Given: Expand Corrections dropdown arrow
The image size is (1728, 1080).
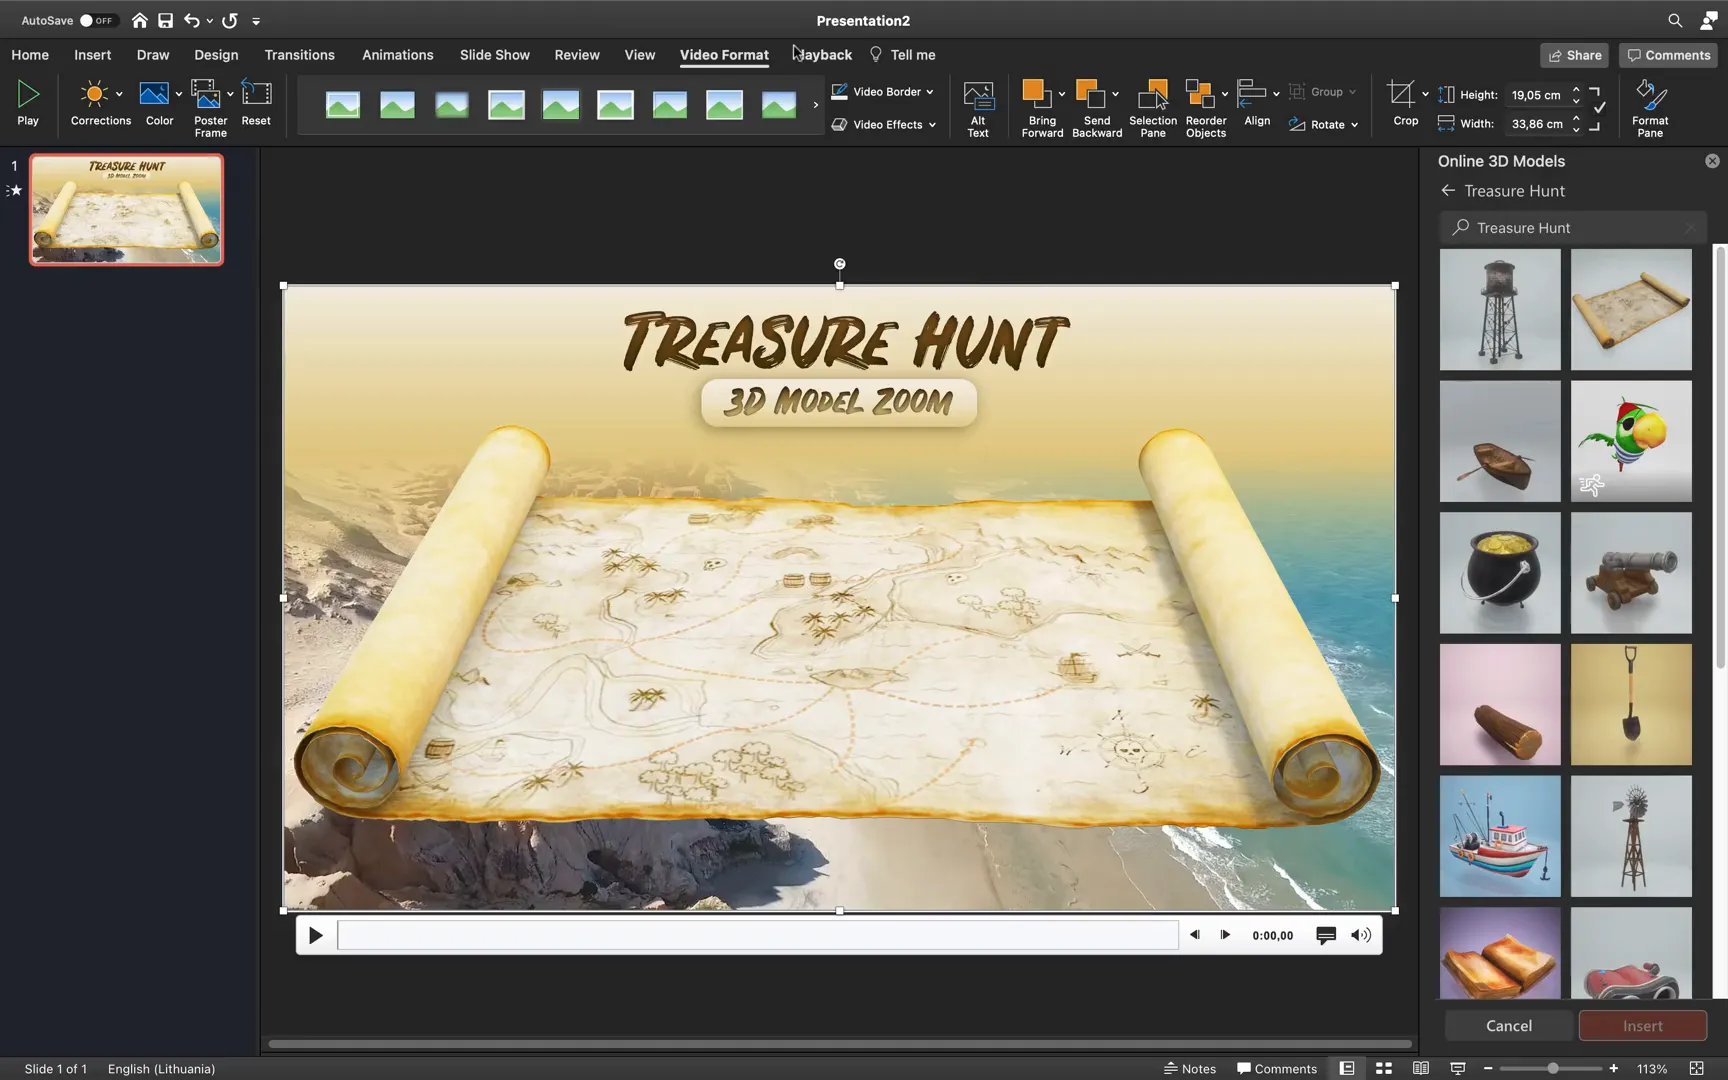Looking at the screenshot, I should (119, 94).
